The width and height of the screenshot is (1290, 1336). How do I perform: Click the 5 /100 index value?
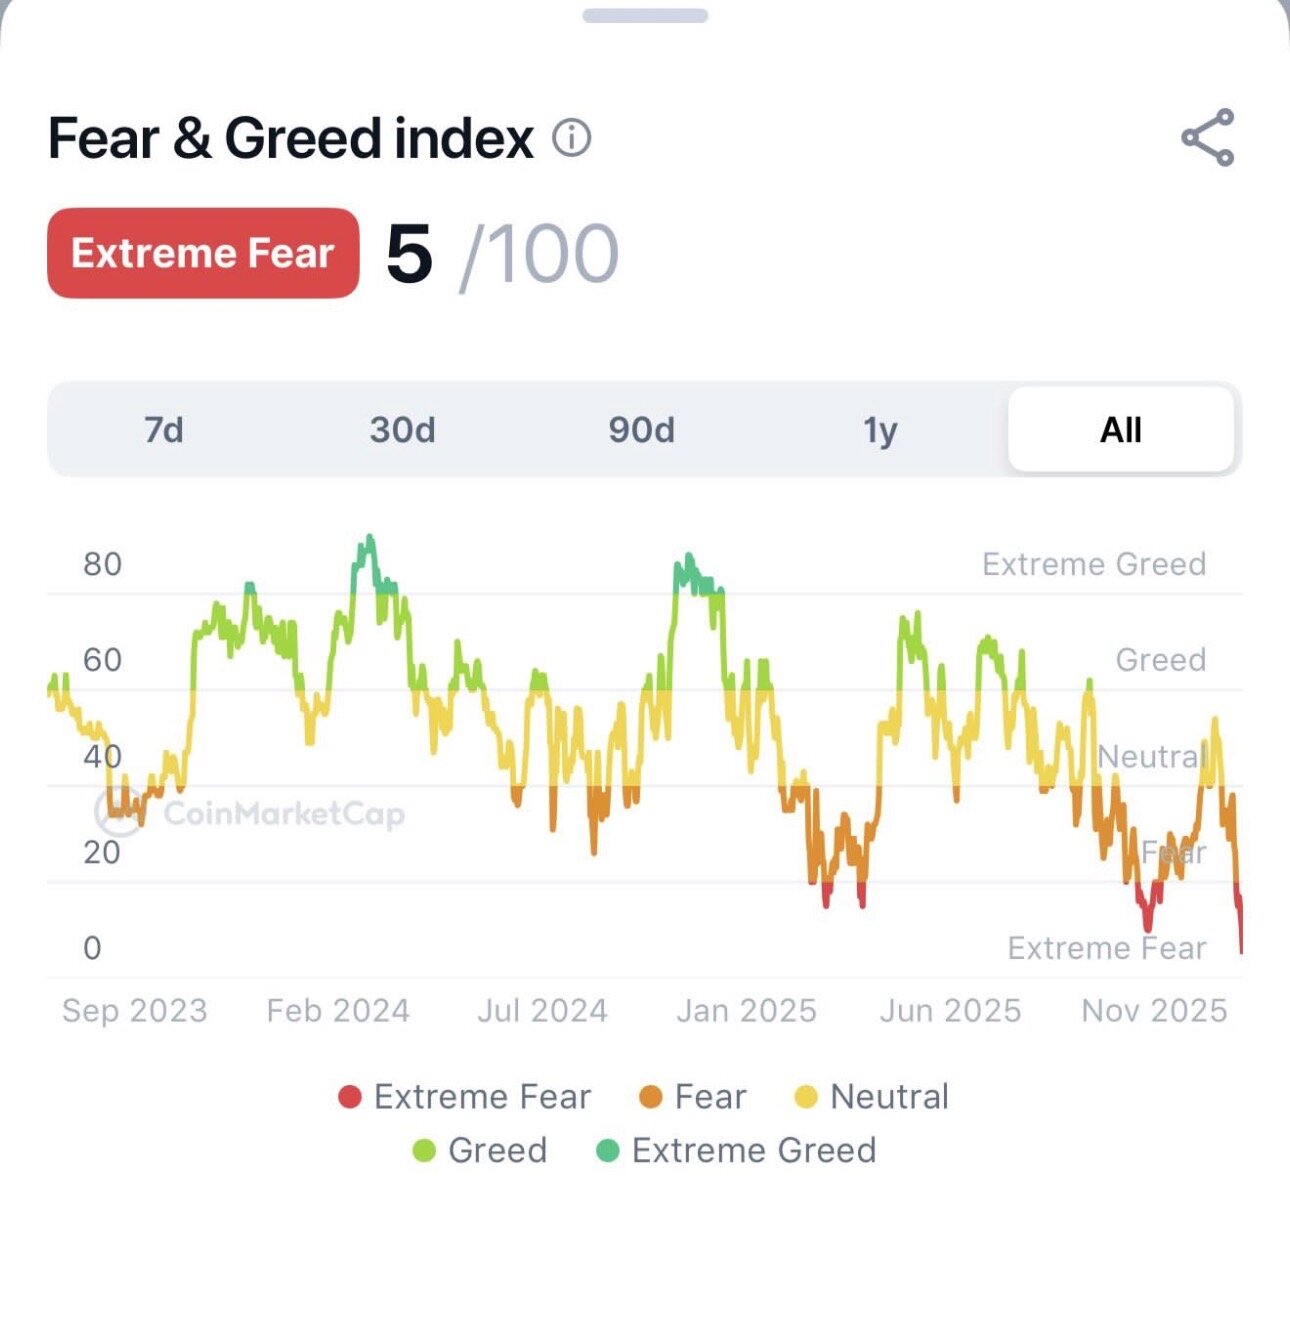(x=501, y=254)
